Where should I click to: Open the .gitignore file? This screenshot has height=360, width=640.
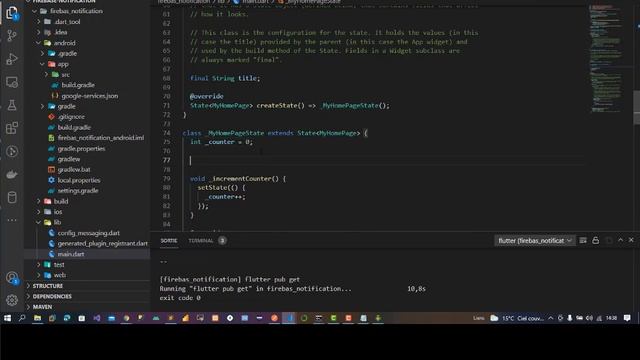(x=71, y=117)
